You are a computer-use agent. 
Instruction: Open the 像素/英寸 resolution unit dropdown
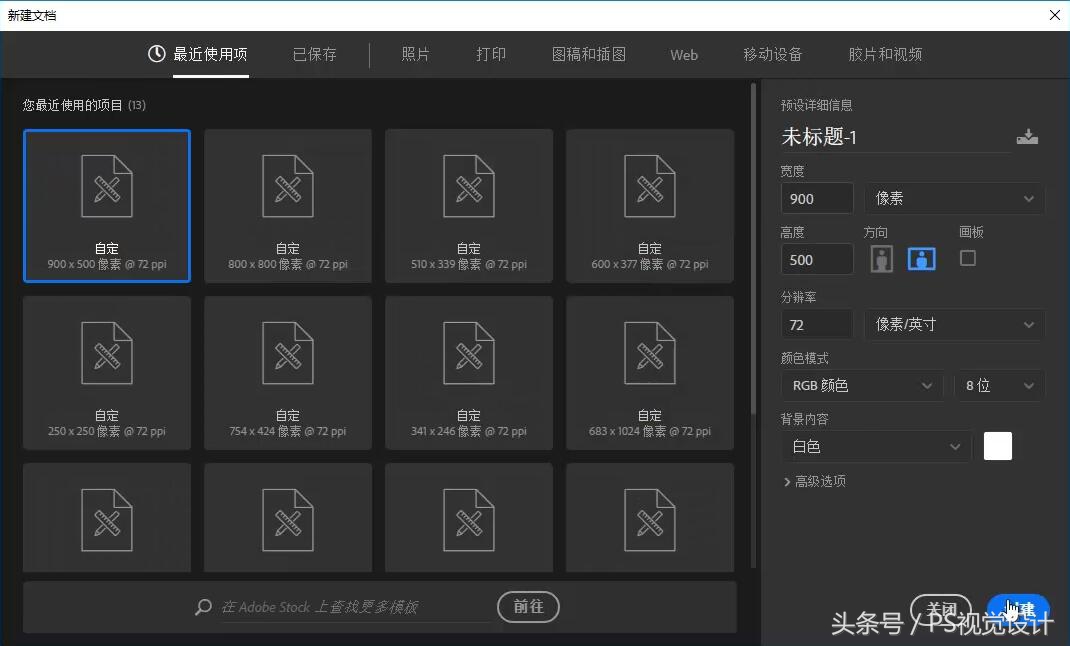tap(953, 324)
